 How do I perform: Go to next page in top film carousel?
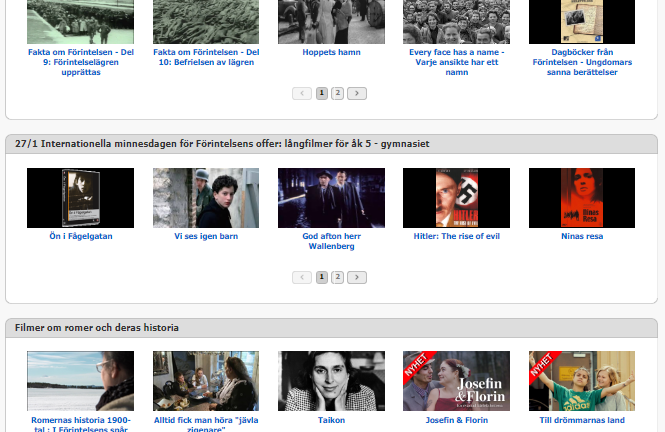(357, 93)
